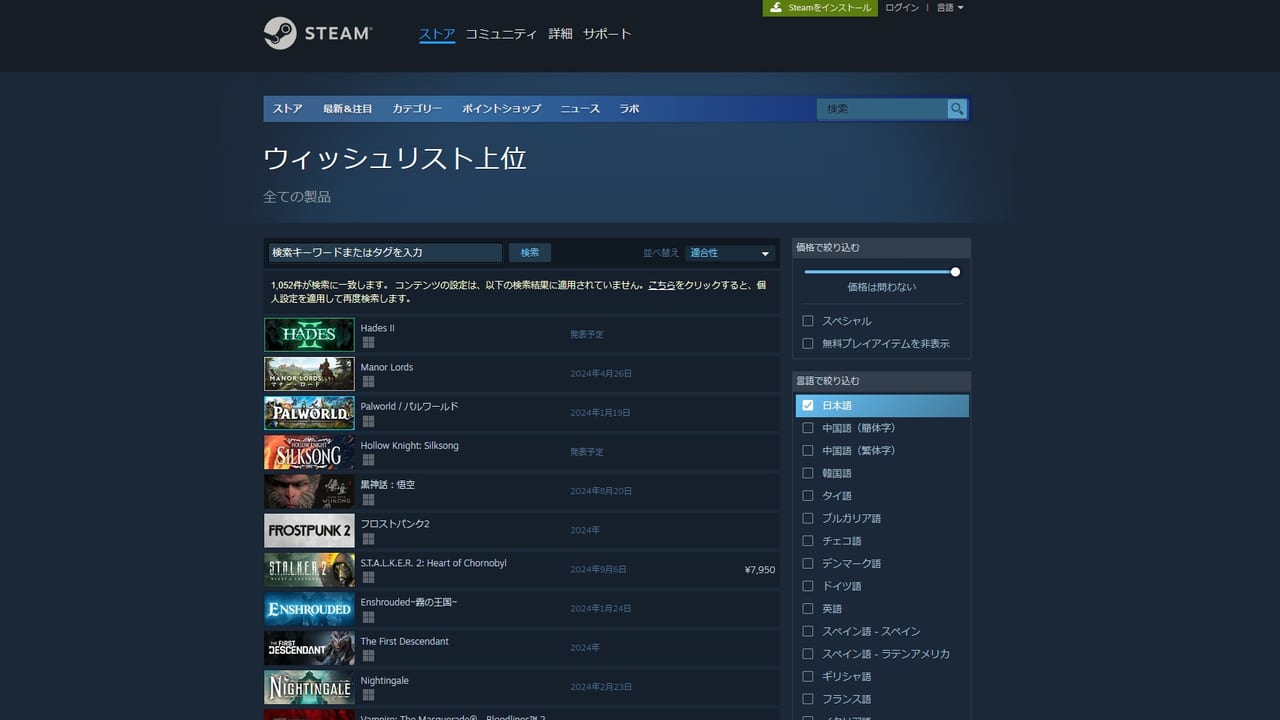
Task: Collapse the 言語で絞り込む panel header
Action: click(x=881, y=381)
